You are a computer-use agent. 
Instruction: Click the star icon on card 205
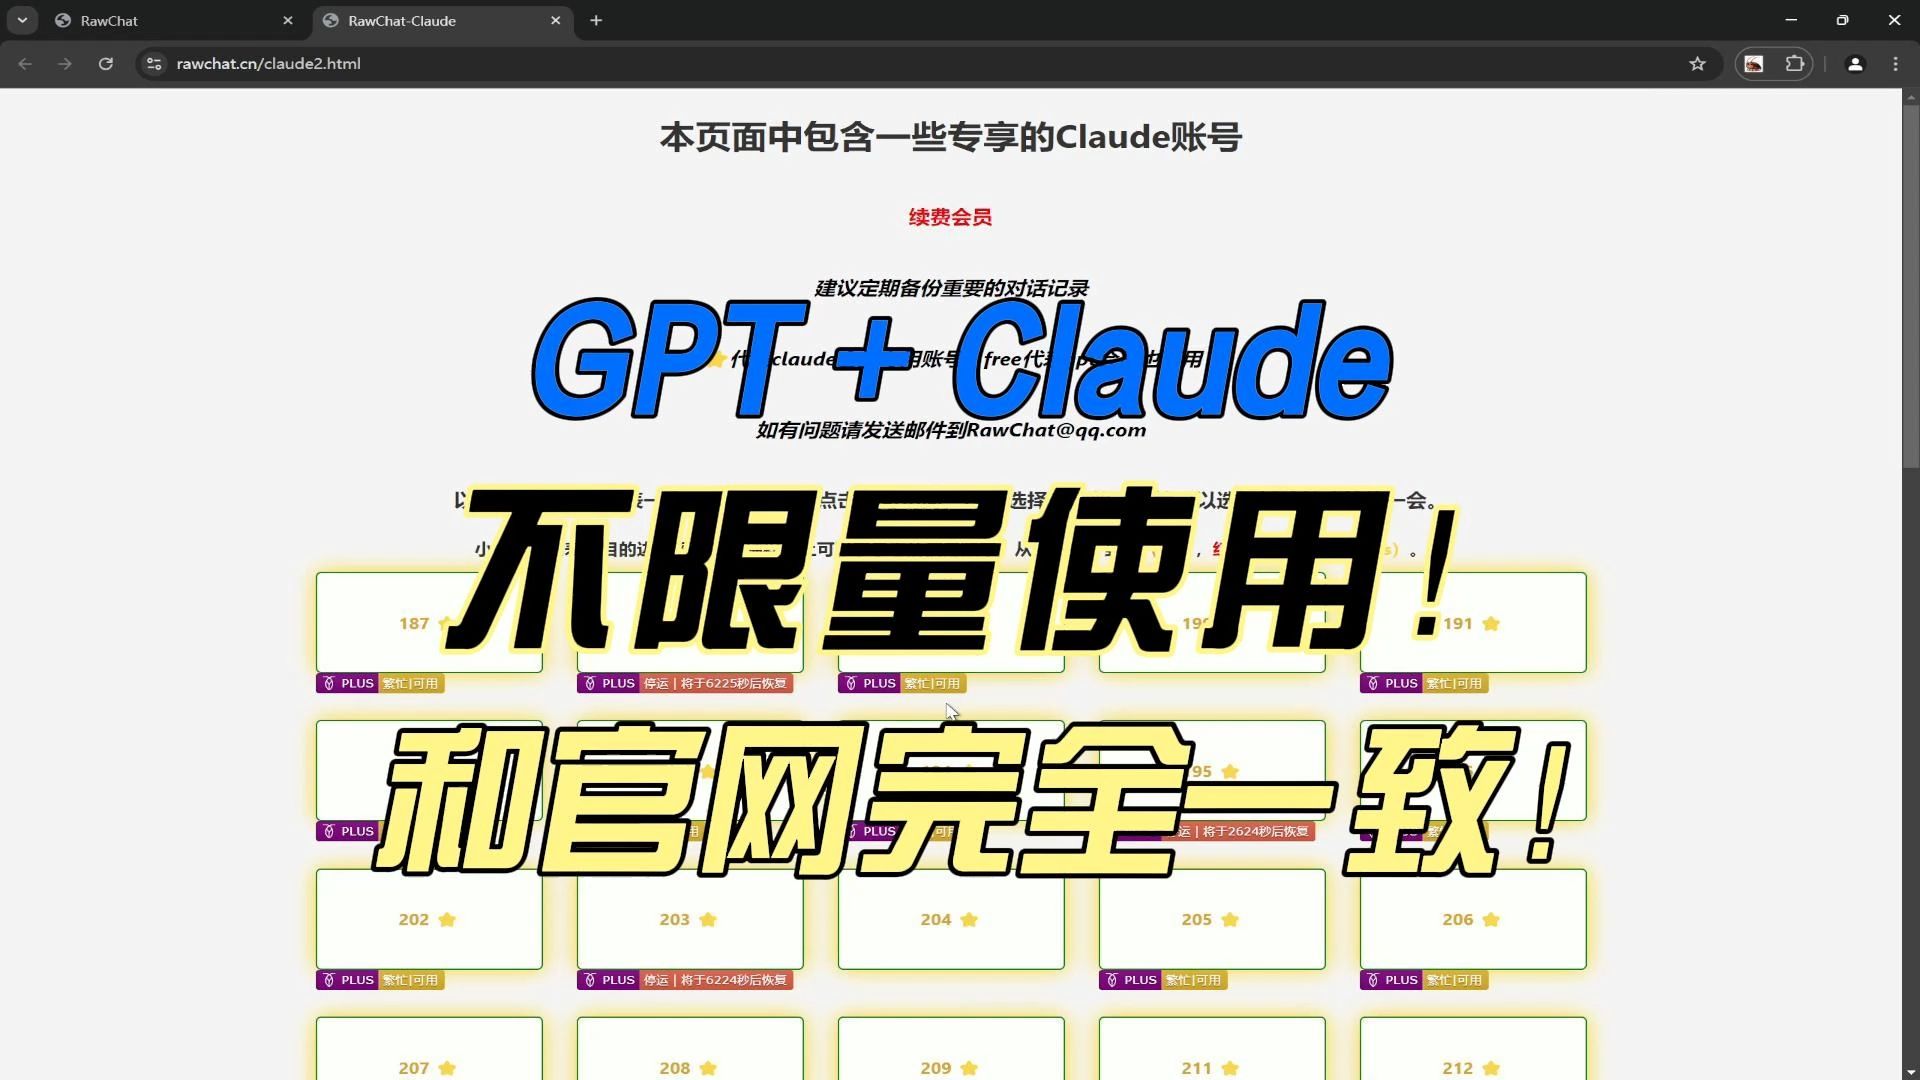click(x=1230, y=919)
